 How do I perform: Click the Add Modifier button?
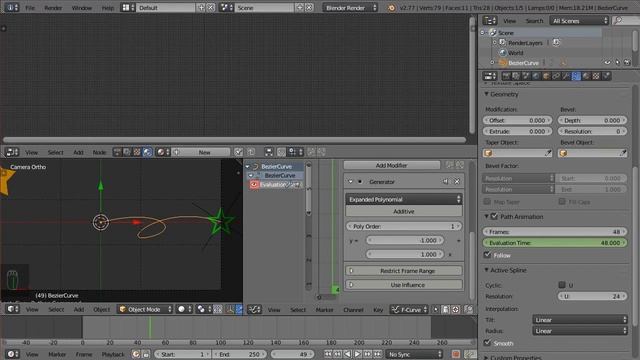pyautogui.click(x=392, y=165)
